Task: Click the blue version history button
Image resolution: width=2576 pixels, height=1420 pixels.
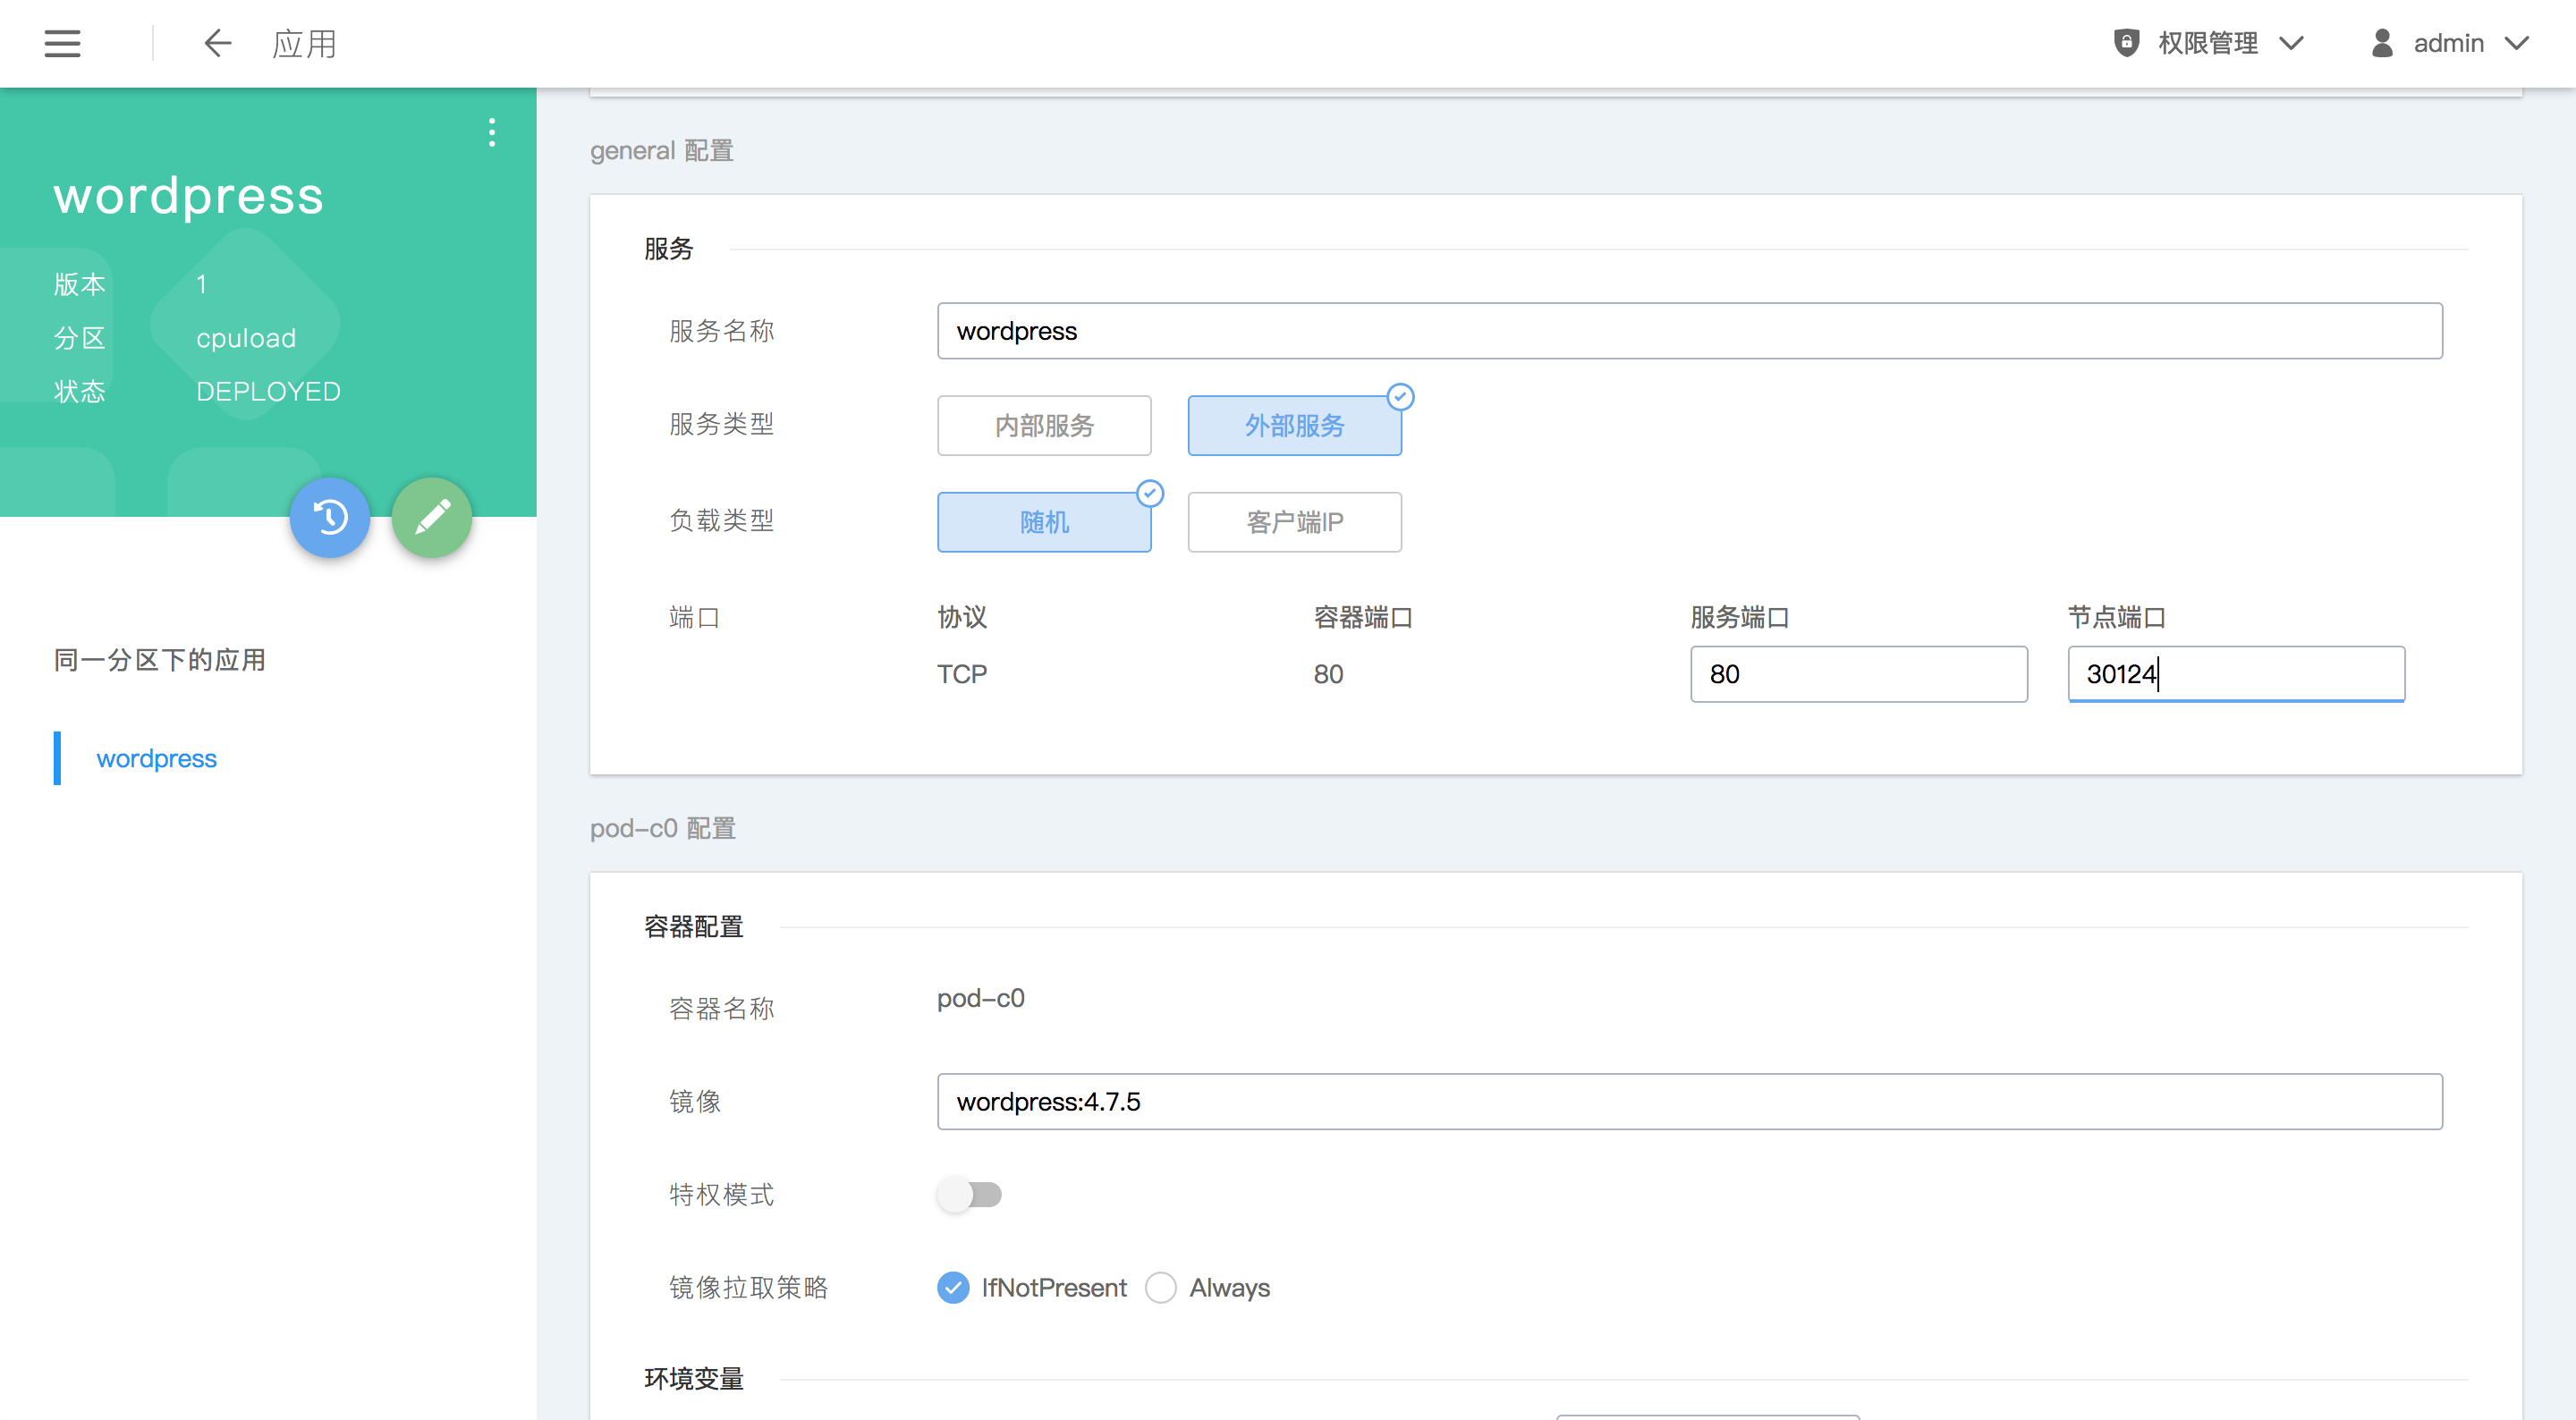Action: (330, 517)
